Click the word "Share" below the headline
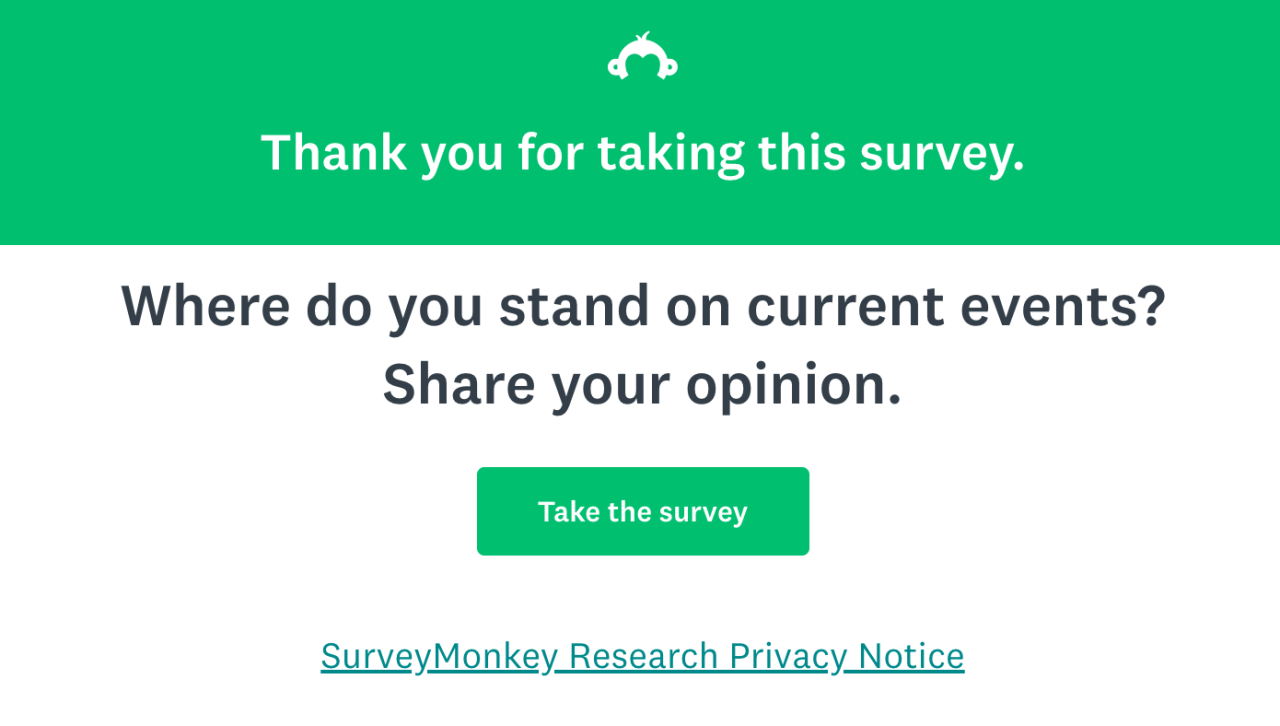1280x726 pixels. pyautogui.click(x=458, y=384)
